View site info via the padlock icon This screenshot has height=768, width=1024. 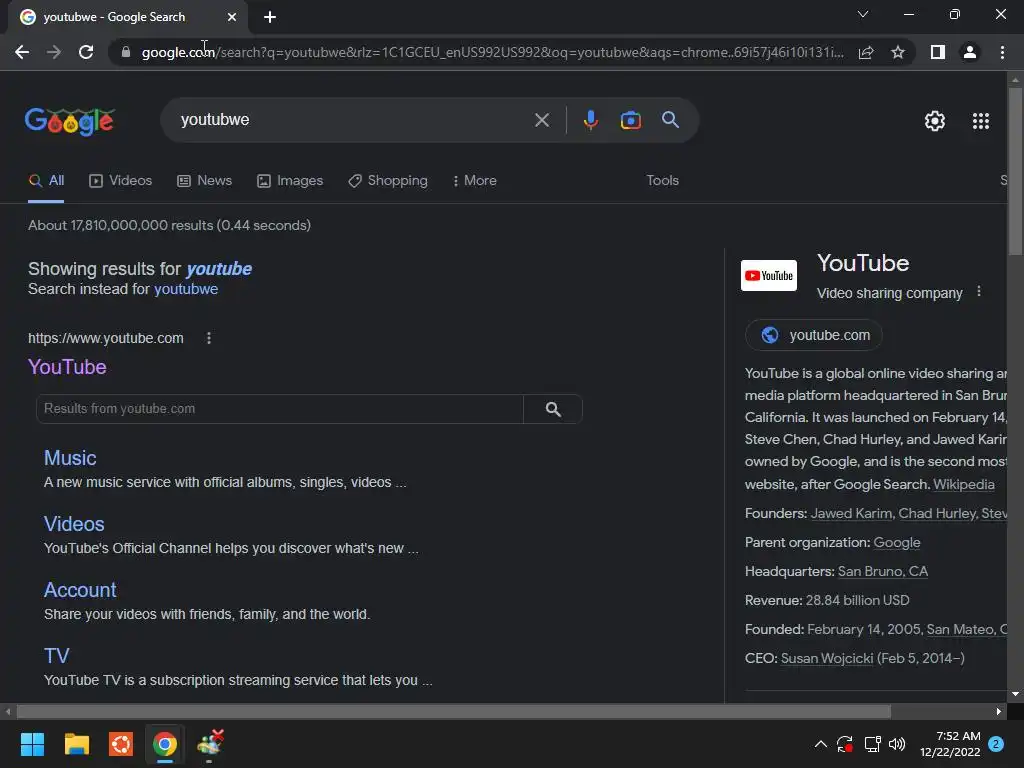click(126, 52)
